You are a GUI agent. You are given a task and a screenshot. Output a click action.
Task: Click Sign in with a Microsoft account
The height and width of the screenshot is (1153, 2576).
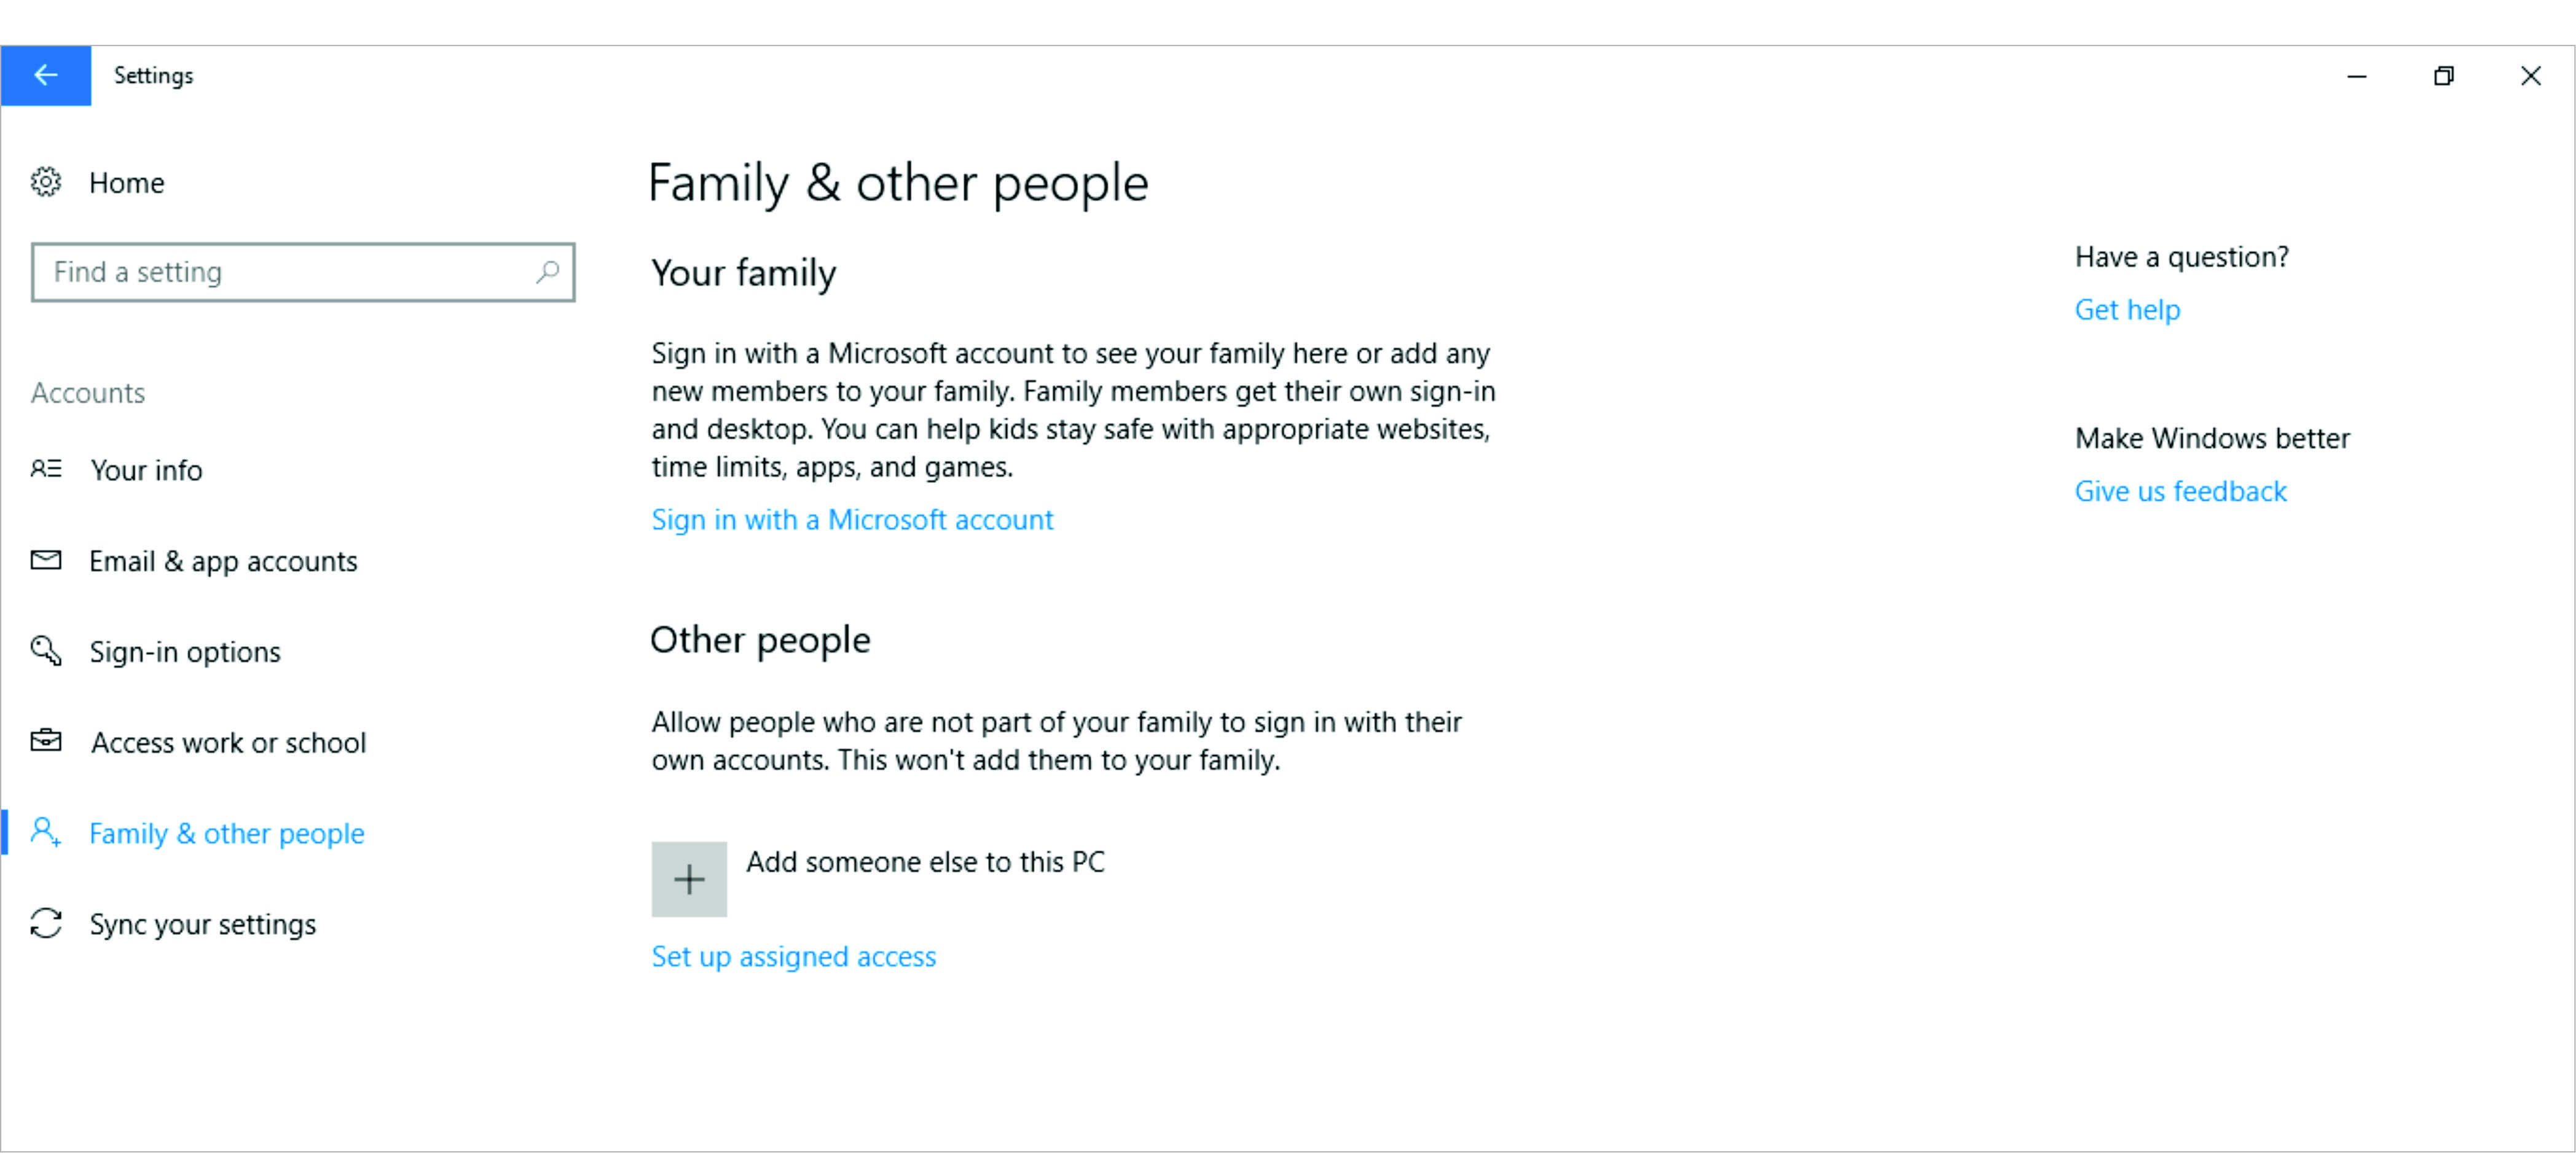coord(852,520)
